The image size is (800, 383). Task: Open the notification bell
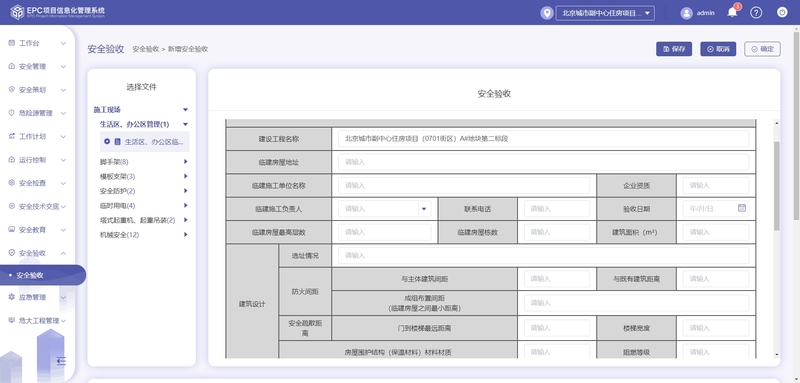point(732,13)
